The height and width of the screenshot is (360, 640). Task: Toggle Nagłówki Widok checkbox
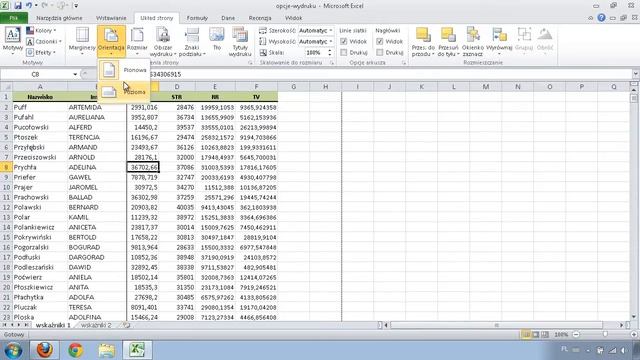coord(380,42)
